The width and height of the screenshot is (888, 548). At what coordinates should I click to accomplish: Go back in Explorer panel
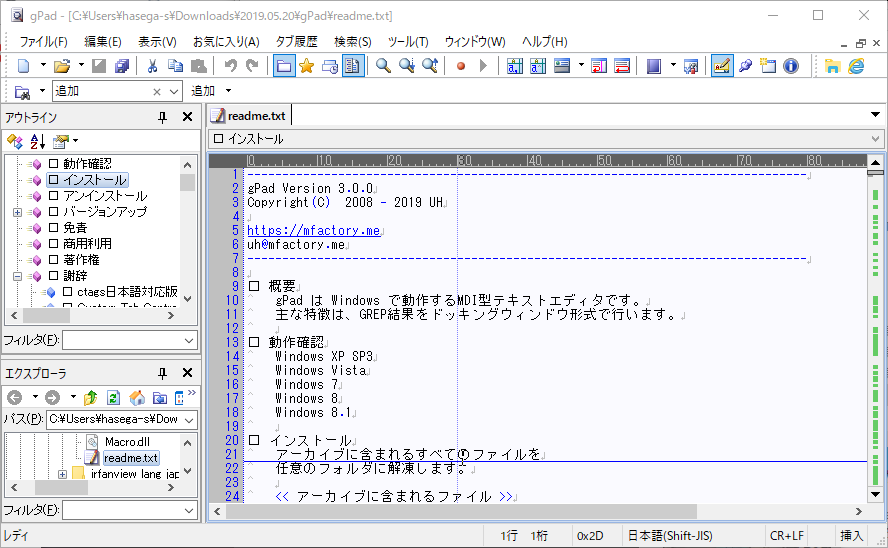tap(15, 397)
